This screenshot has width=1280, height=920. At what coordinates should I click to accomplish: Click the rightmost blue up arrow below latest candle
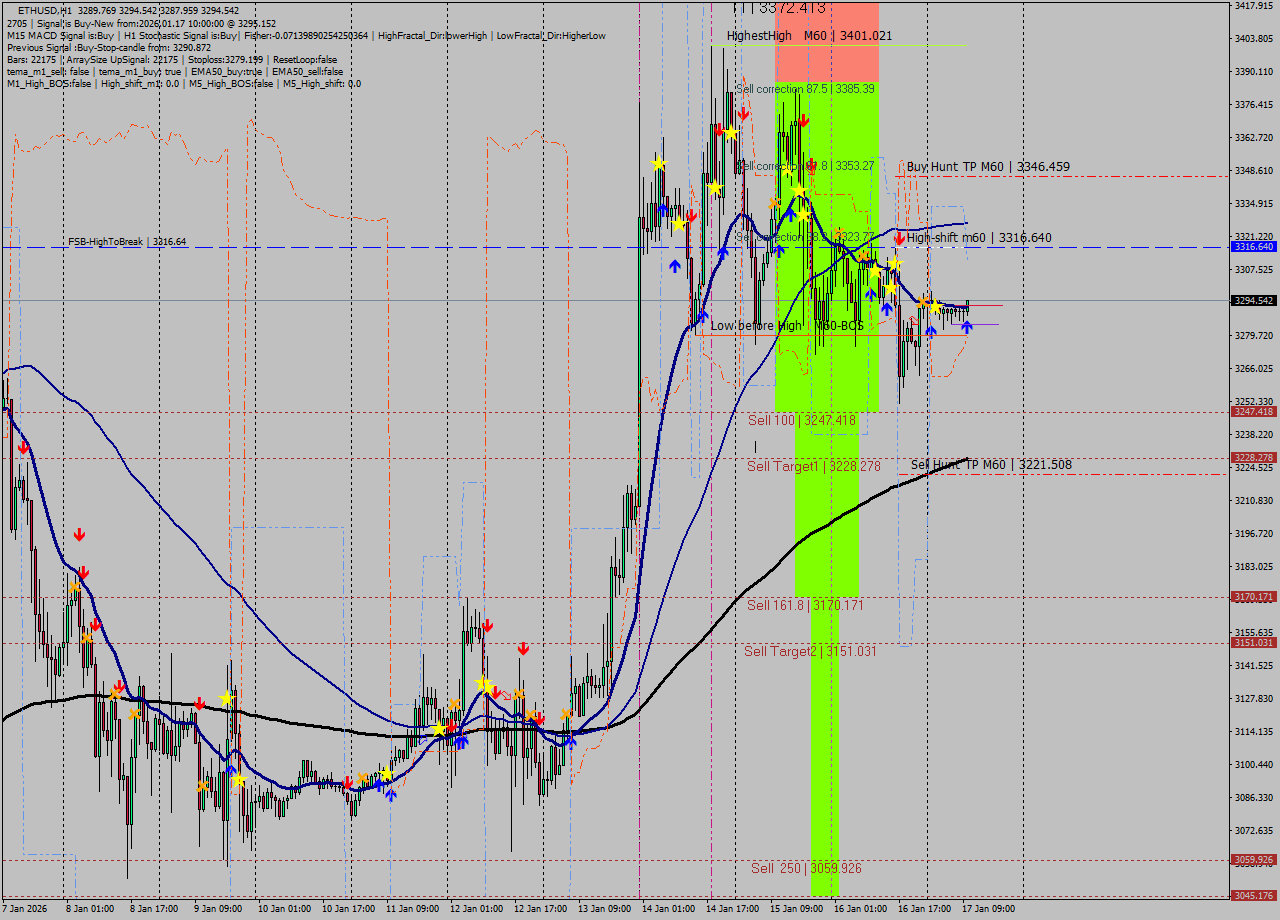click(x=967, y=326)
